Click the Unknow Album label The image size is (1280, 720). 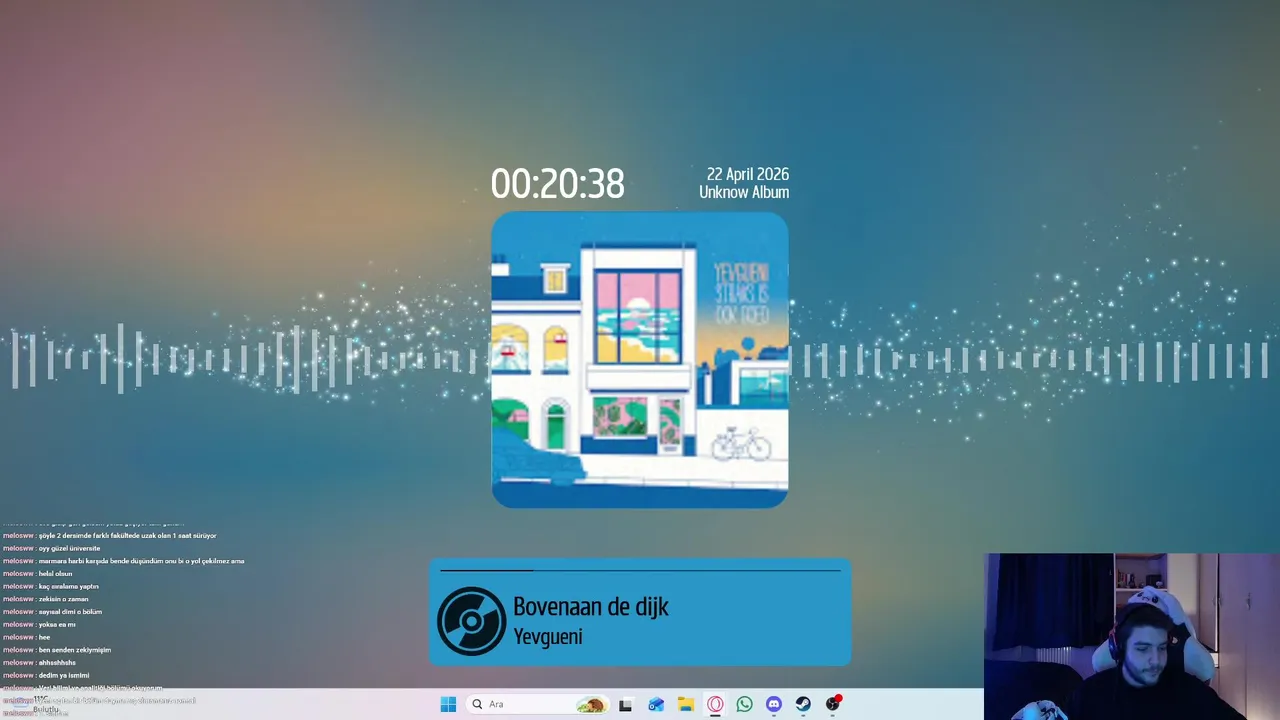point(744,192)
